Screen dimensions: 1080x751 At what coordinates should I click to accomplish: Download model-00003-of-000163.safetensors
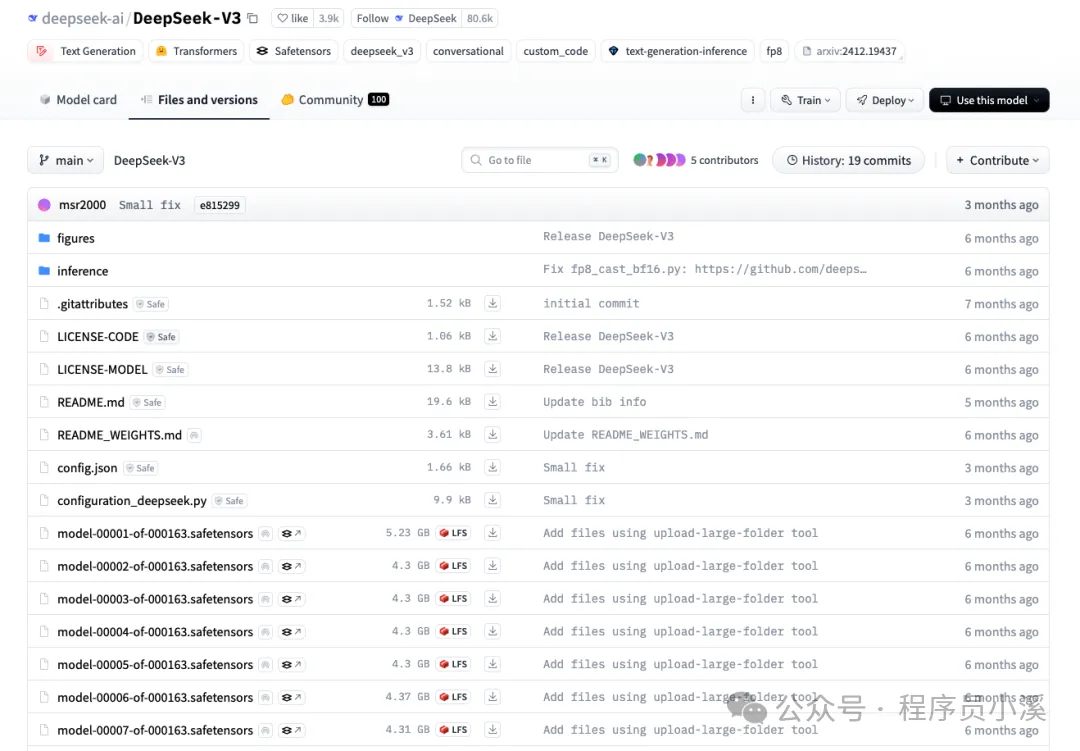pyautogui.click(x=492, y=599)
